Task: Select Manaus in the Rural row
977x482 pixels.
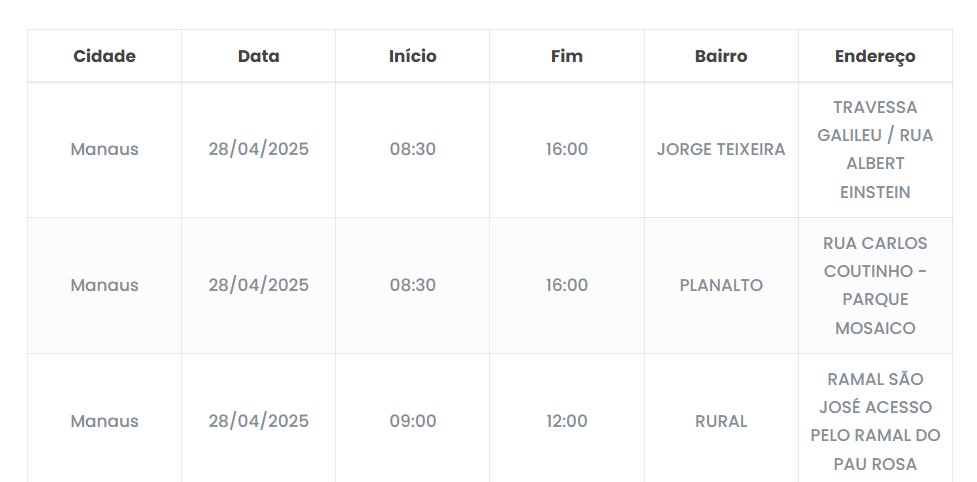Action: pos(104,421)
